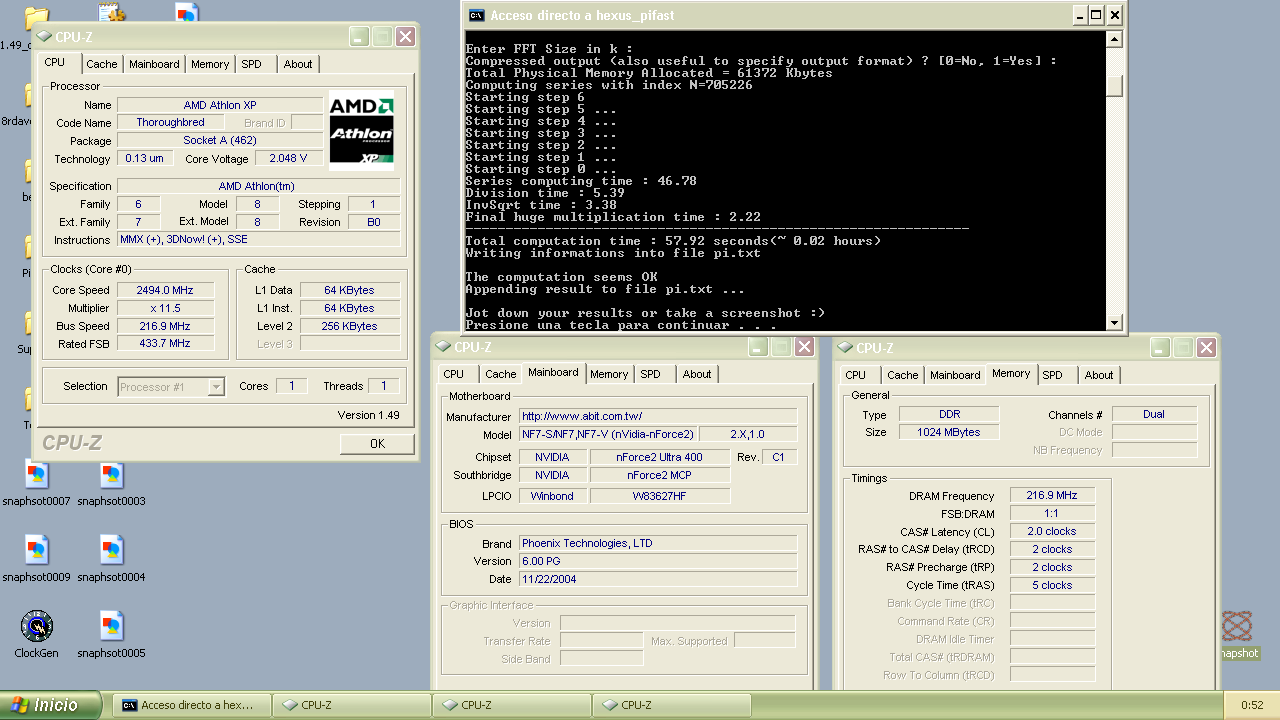Click Cycle Time value 5 clocks

coord(1052,585)
